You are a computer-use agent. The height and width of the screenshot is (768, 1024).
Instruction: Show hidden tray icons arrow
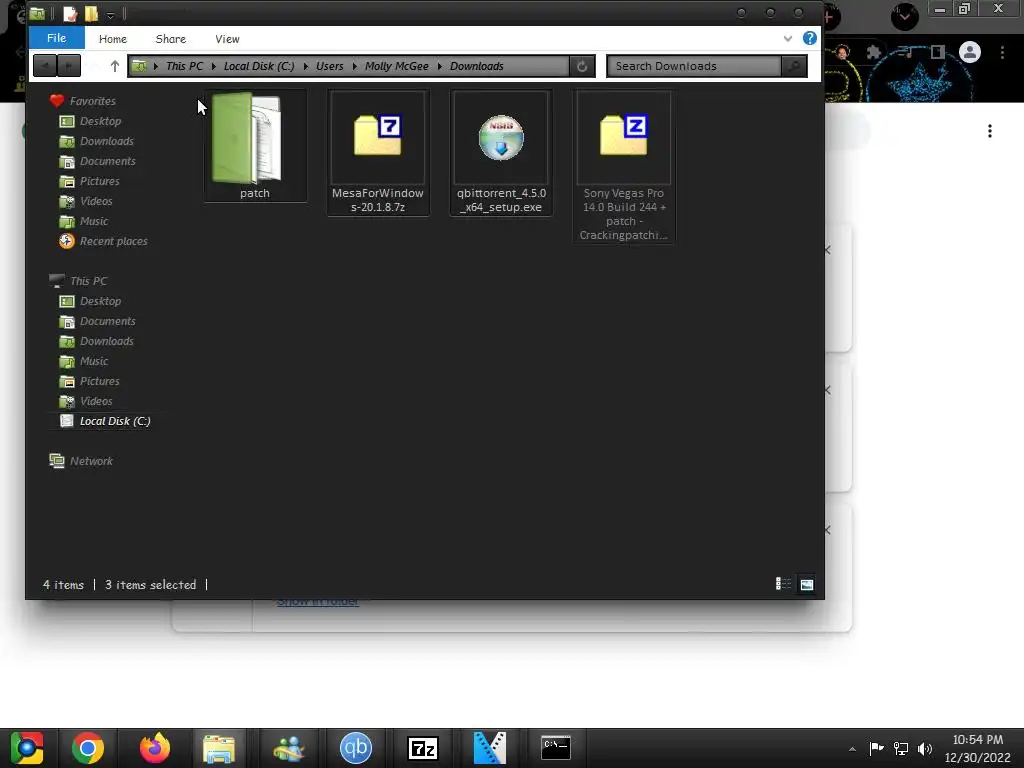click(x=852, y=749)
